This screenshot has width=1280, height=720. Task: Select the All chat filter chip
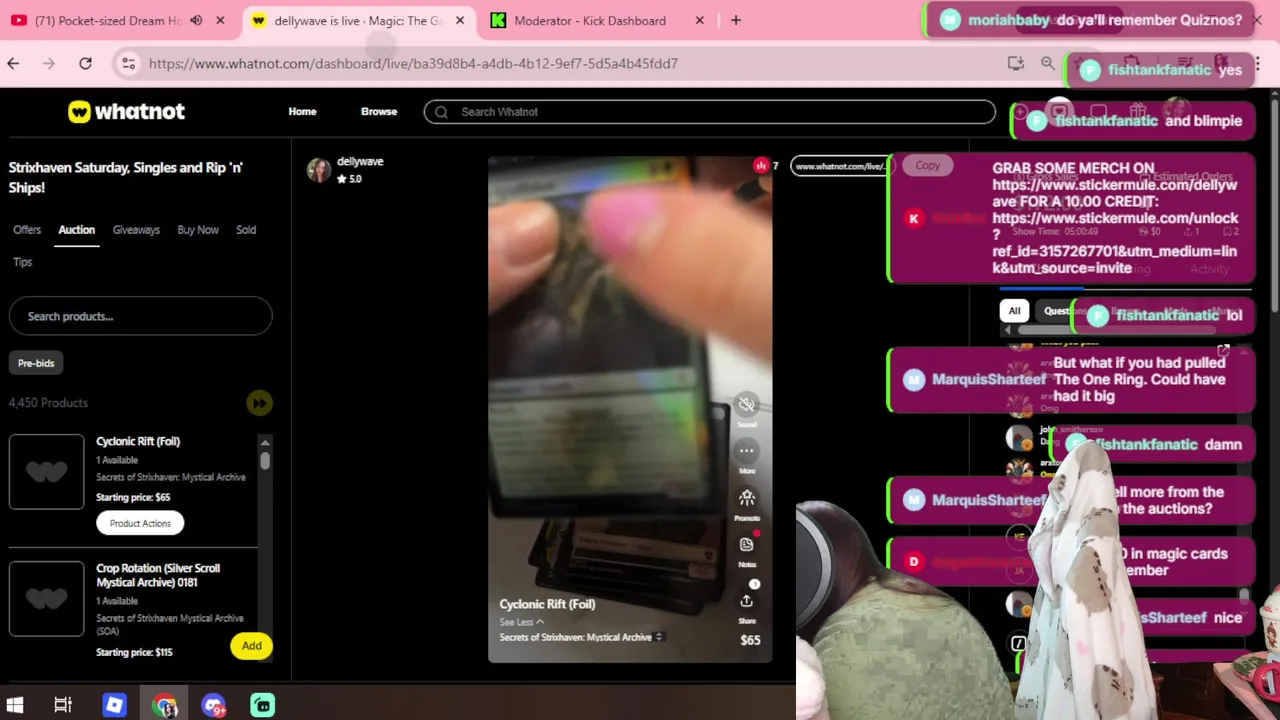point(1014,311)
